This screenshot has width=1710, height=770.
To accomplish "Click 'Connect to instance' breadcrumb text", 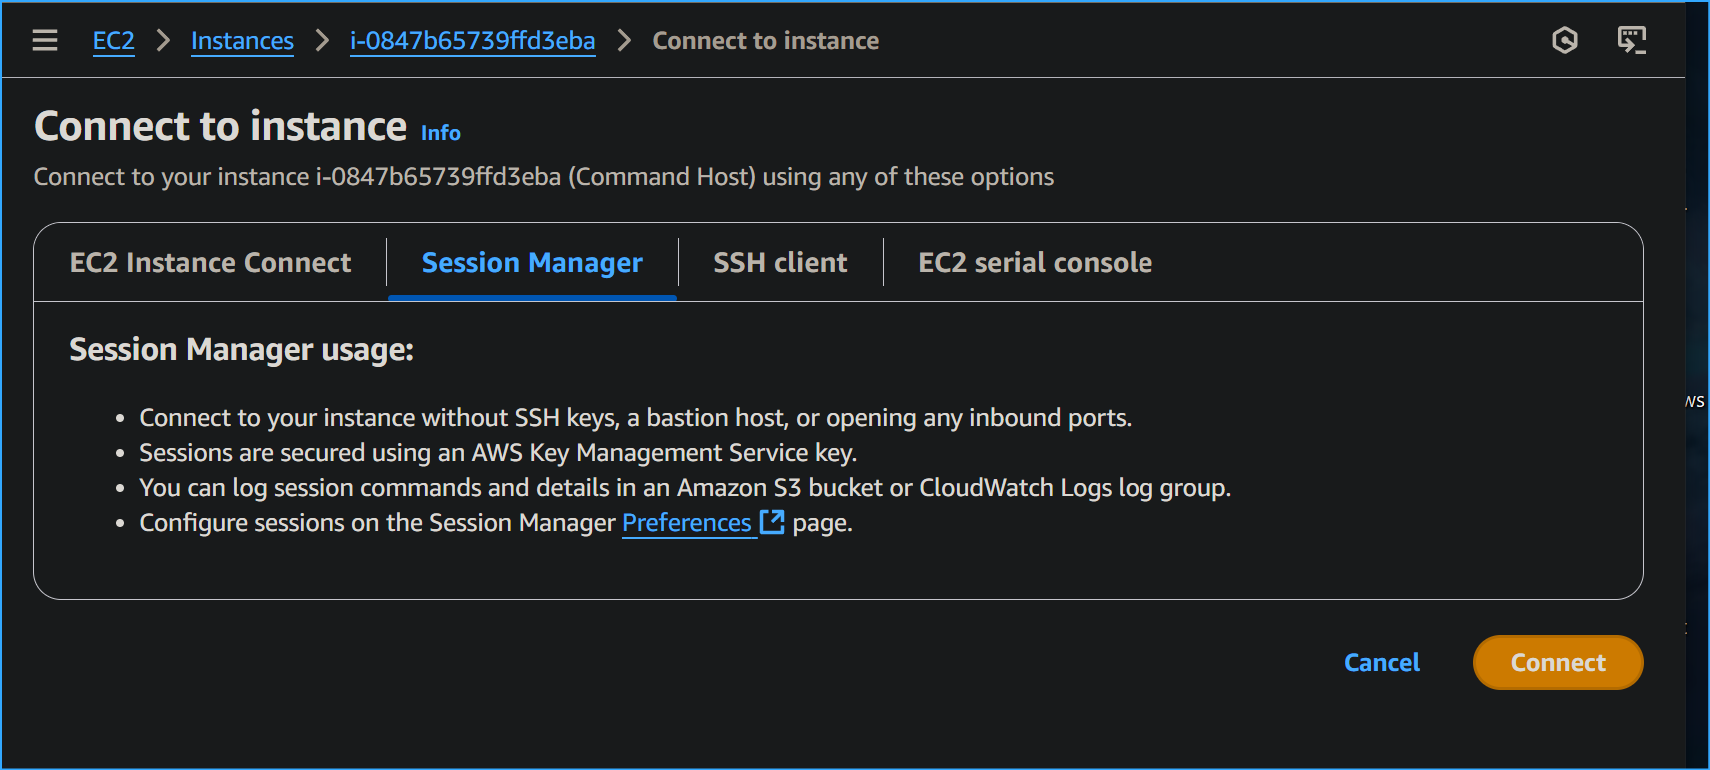I will coord(765,41).
